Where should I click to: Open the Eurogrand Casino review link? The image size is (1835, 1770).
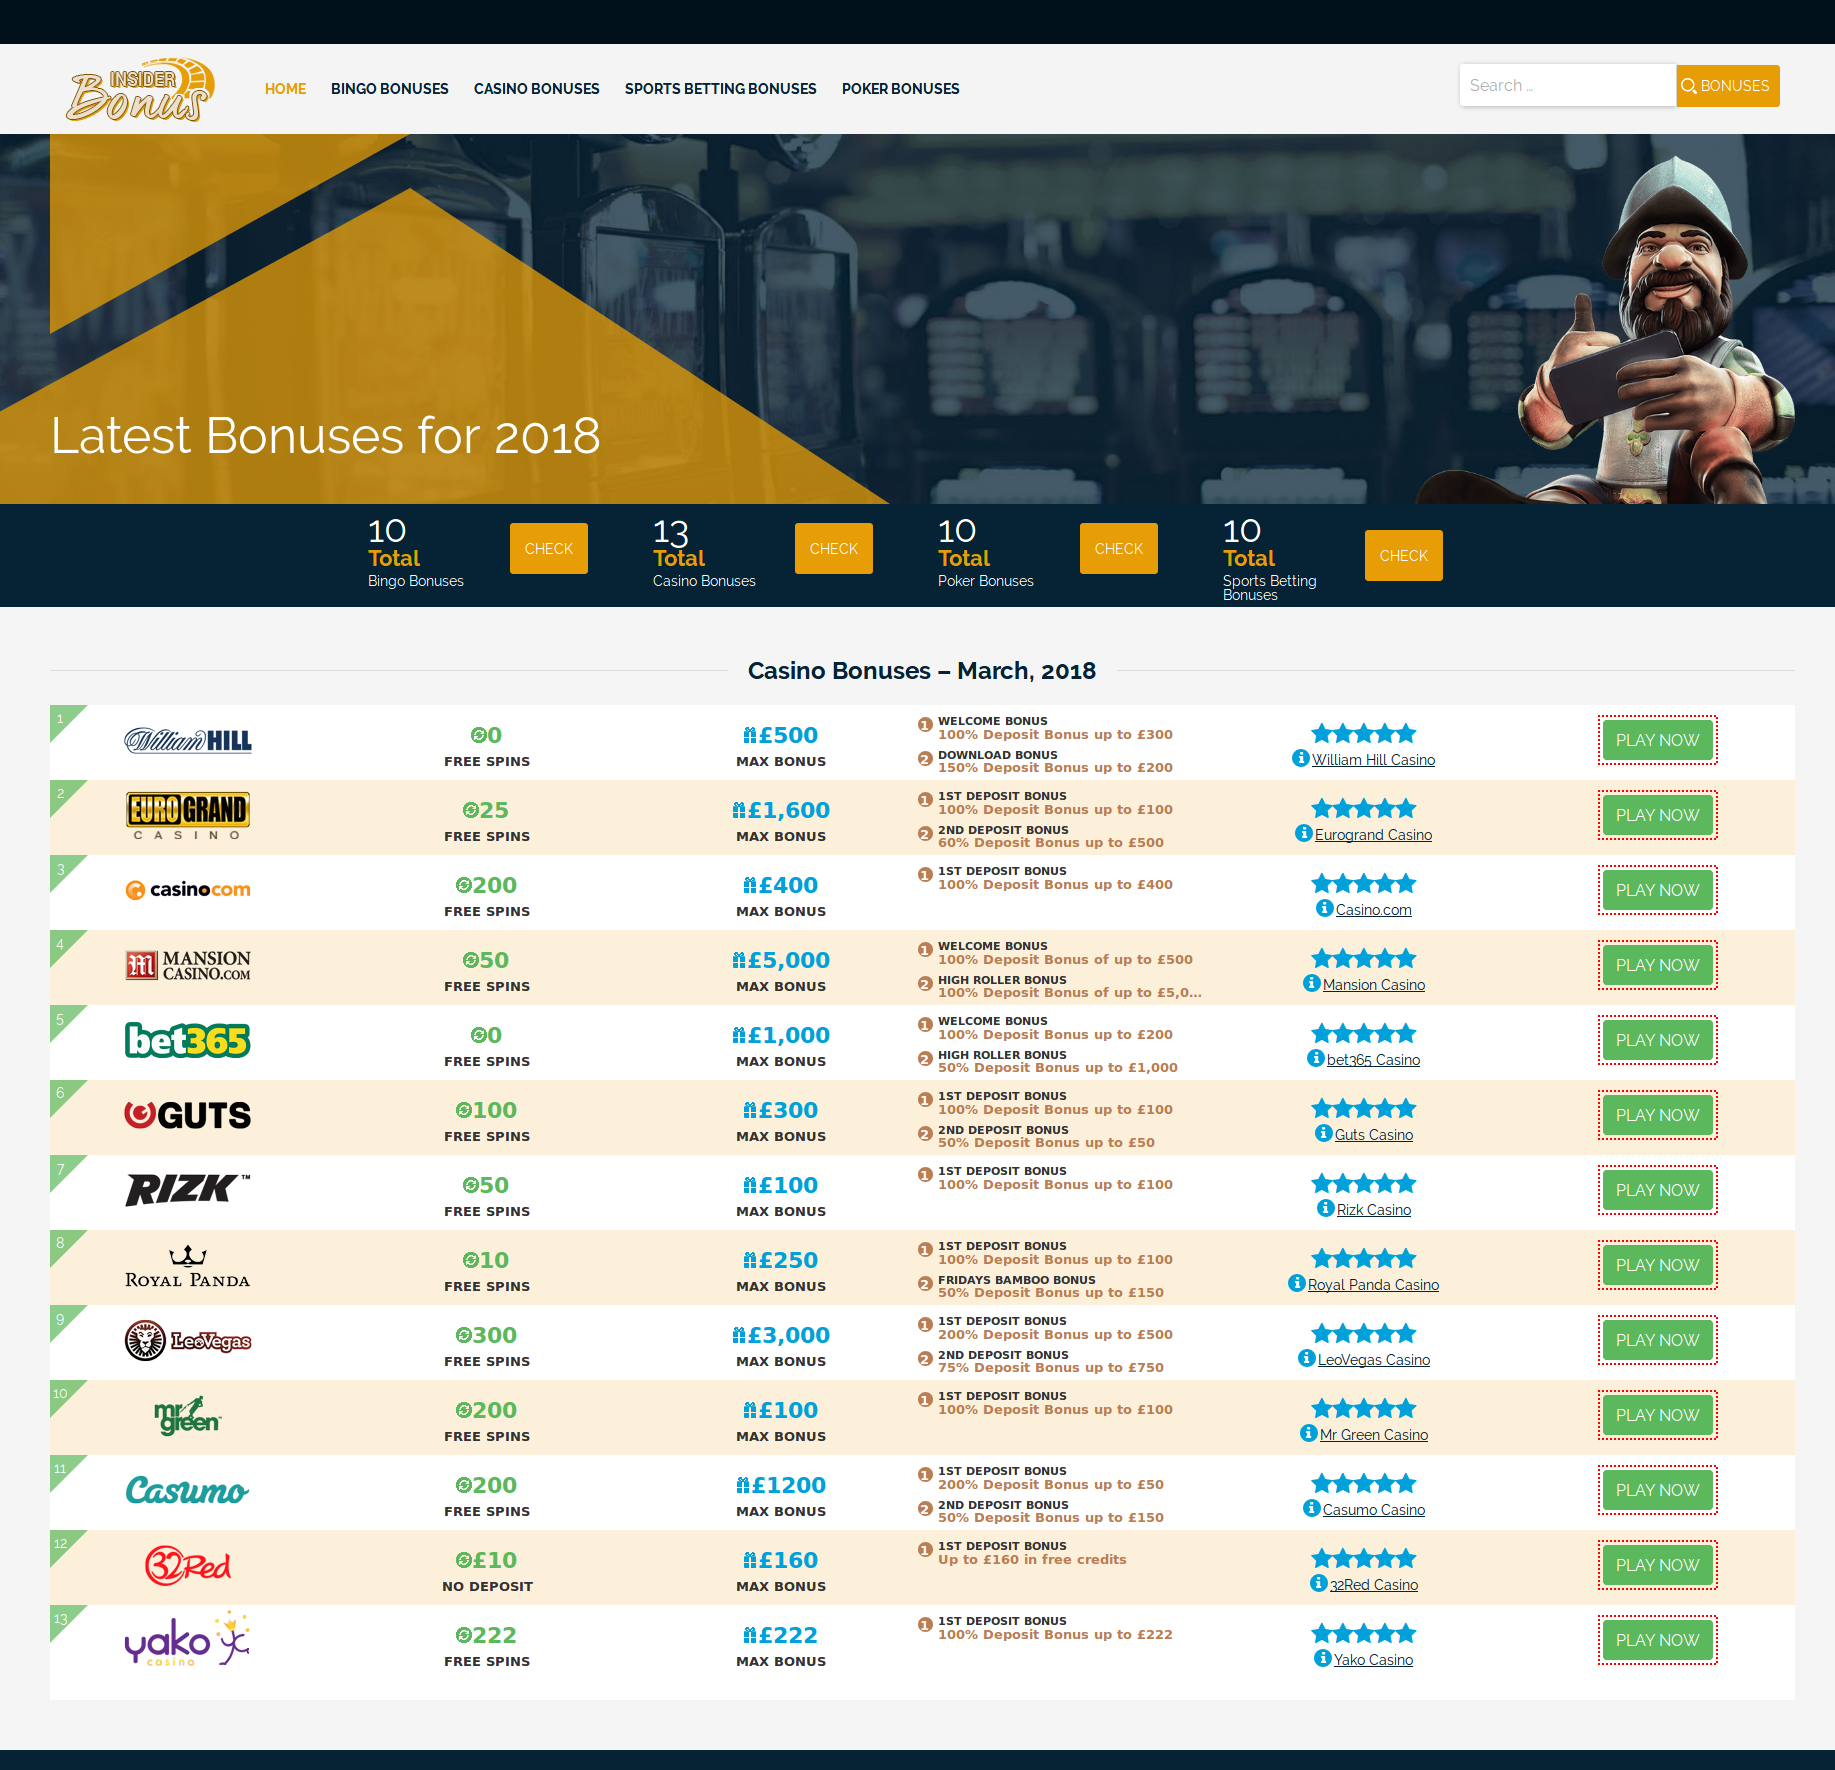pos(1374,835)
